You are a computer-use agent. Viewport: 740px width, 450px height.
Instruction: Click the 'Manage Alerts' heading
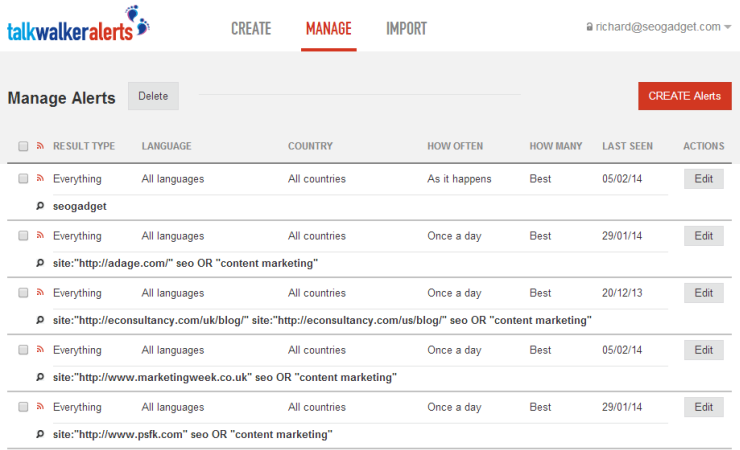[x=61, y=98]
